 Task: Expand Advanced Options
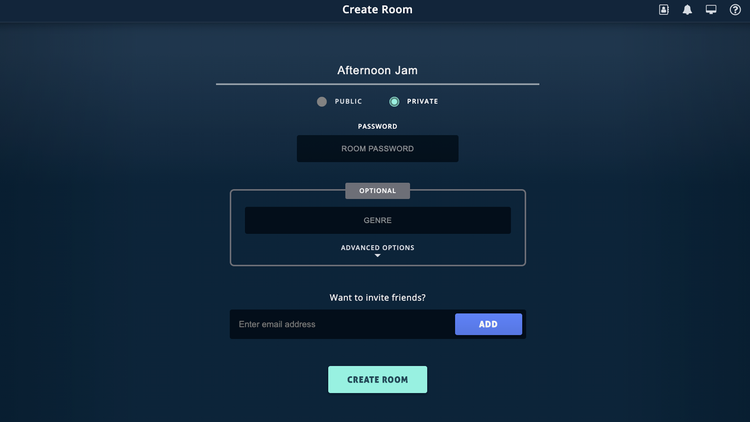(377, 248)
